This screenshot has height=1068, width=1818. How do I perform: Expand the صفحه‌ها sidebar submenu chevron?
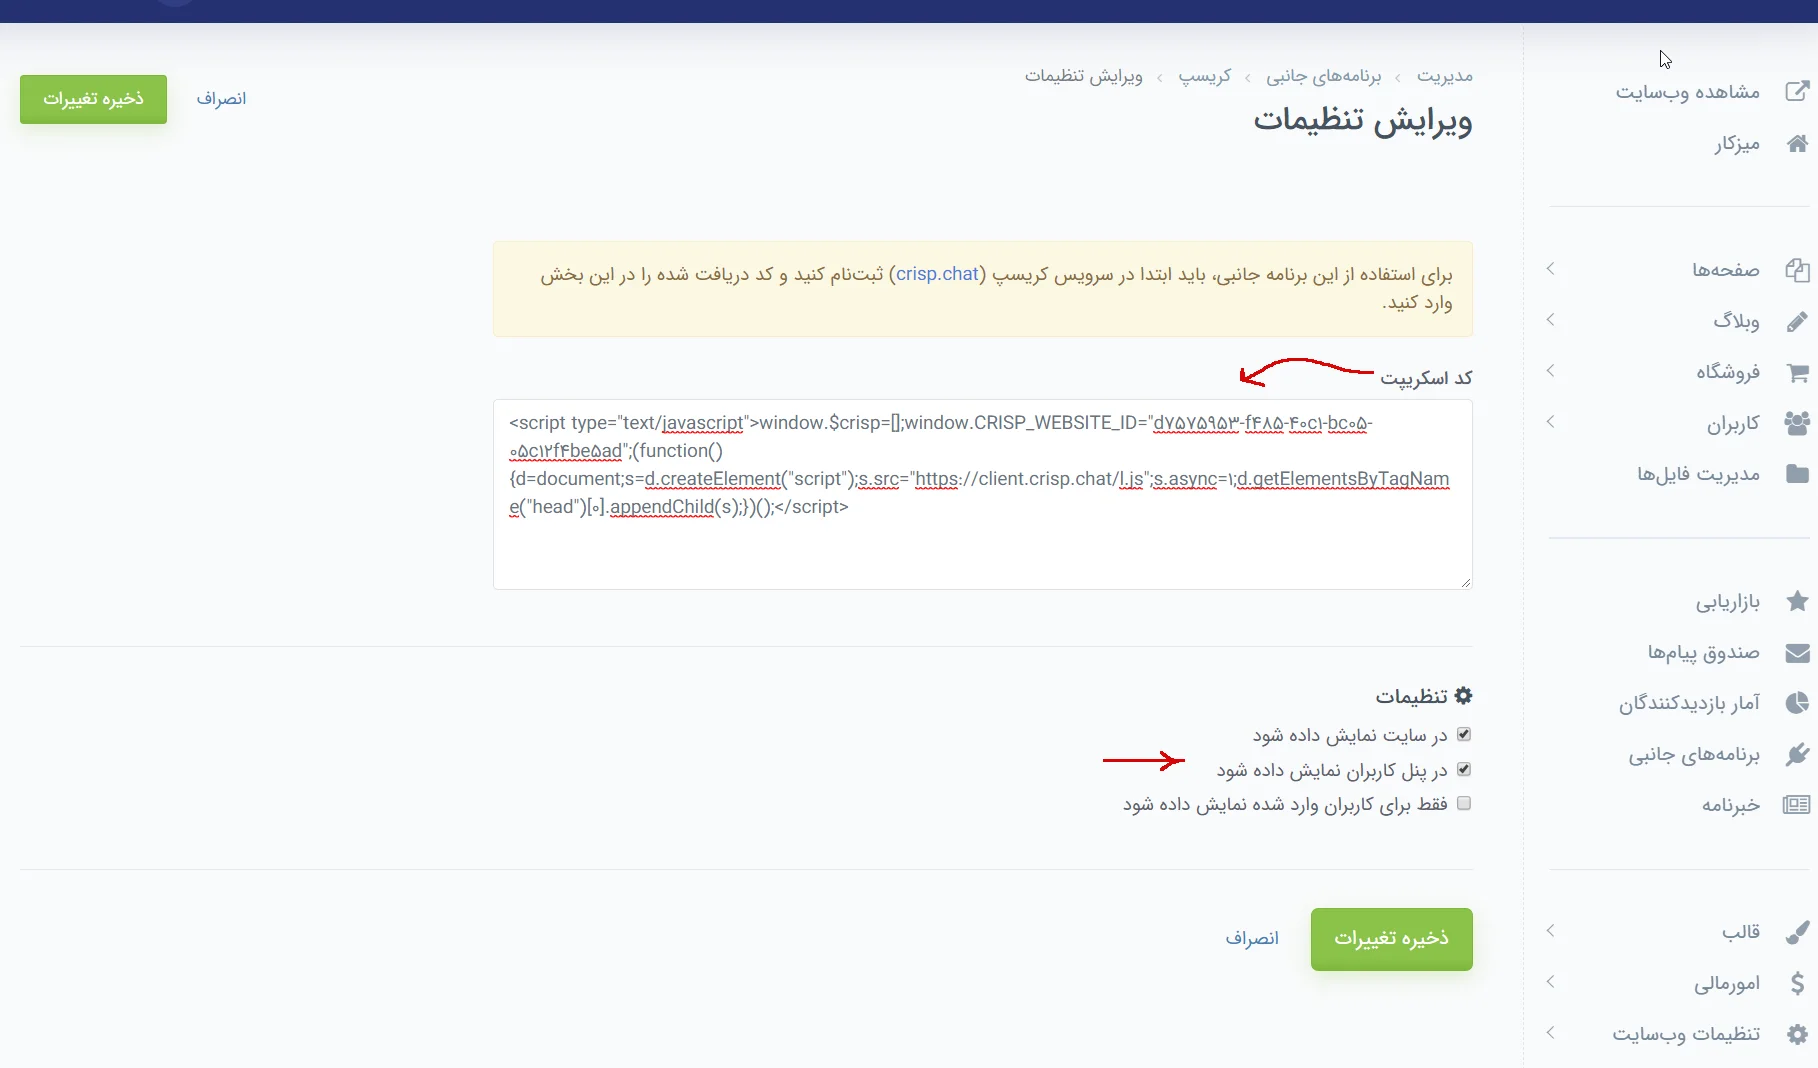[x=1550, y=269]
